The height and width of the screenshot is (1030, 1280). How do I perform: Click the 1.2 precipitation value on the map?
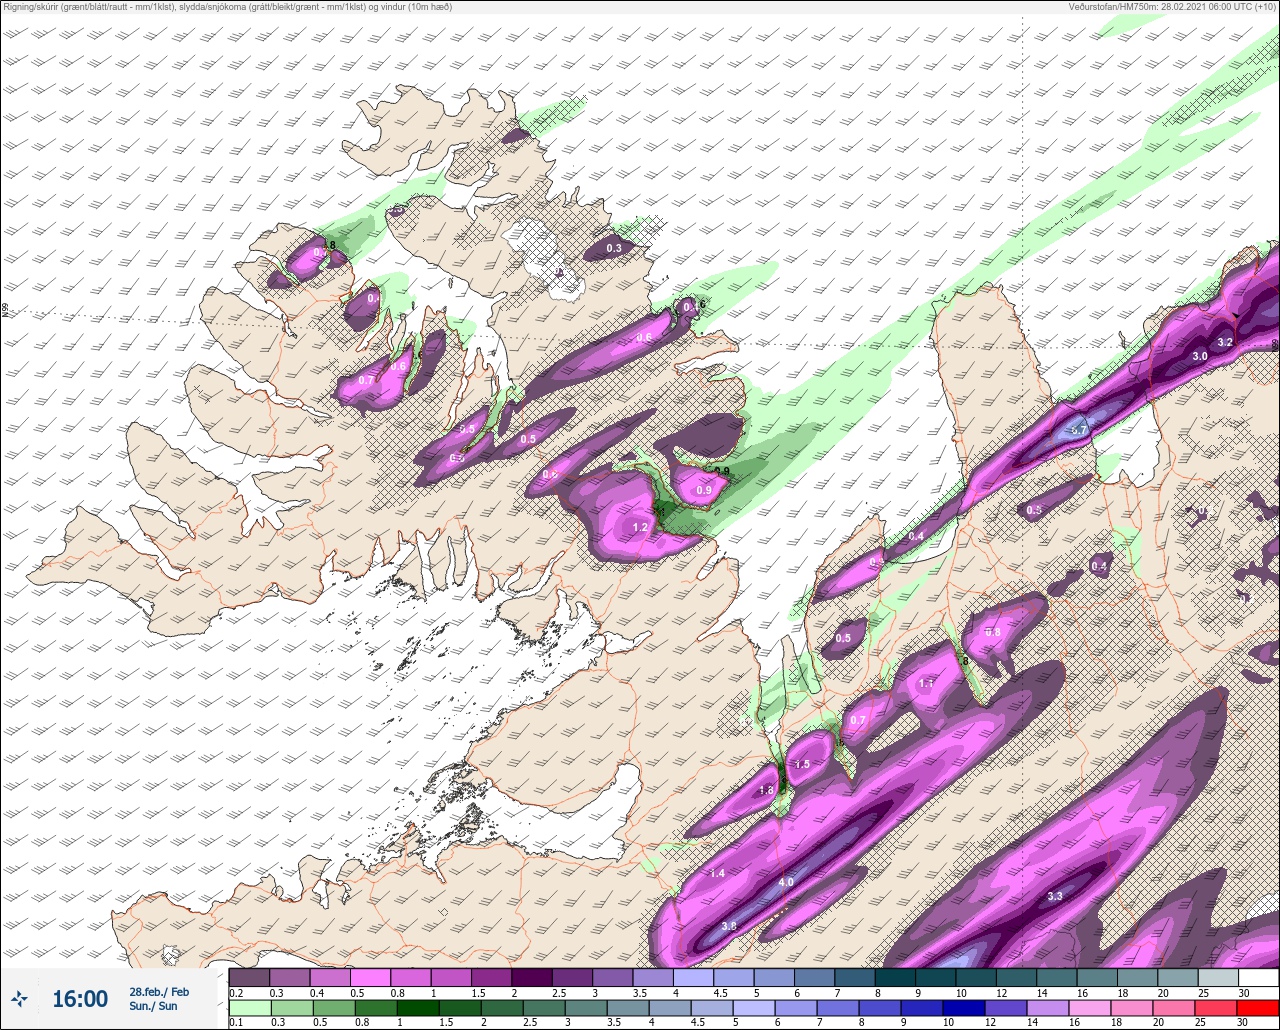[640, 527]
